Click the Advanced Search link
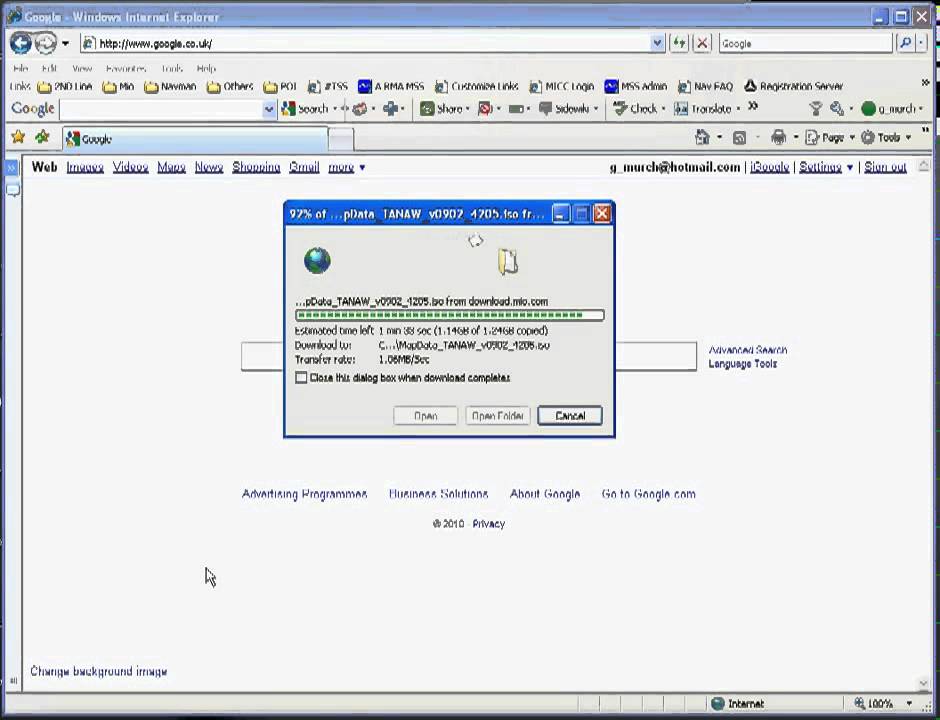Viewport: 940px width, 720px height. [748, 350]
